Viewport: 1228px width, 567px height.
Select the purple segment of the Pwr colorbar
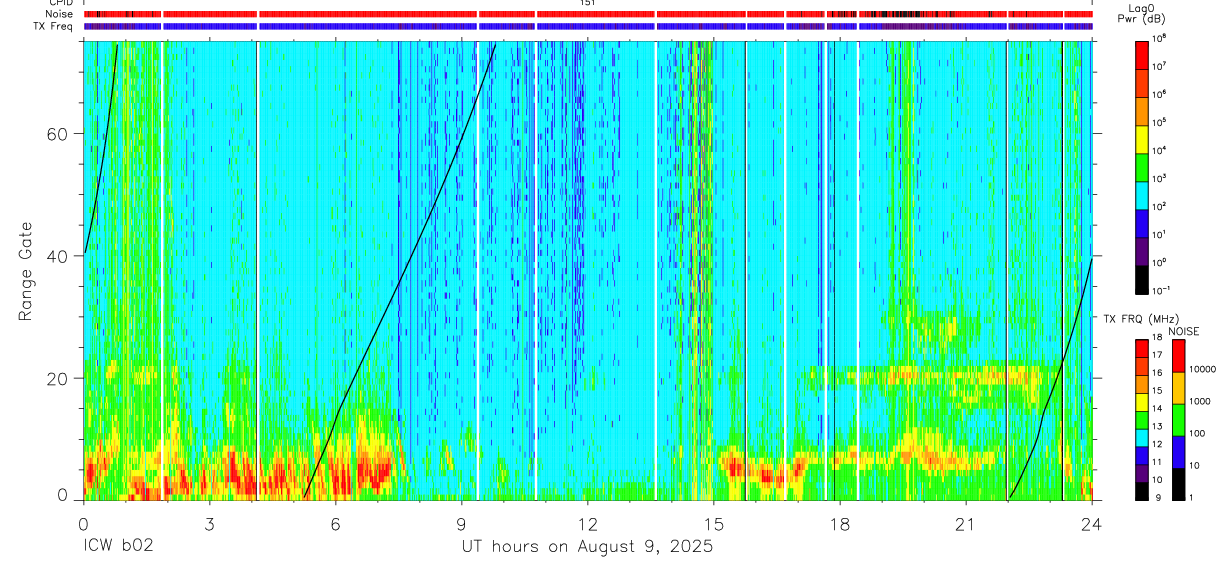point(1142,251)
